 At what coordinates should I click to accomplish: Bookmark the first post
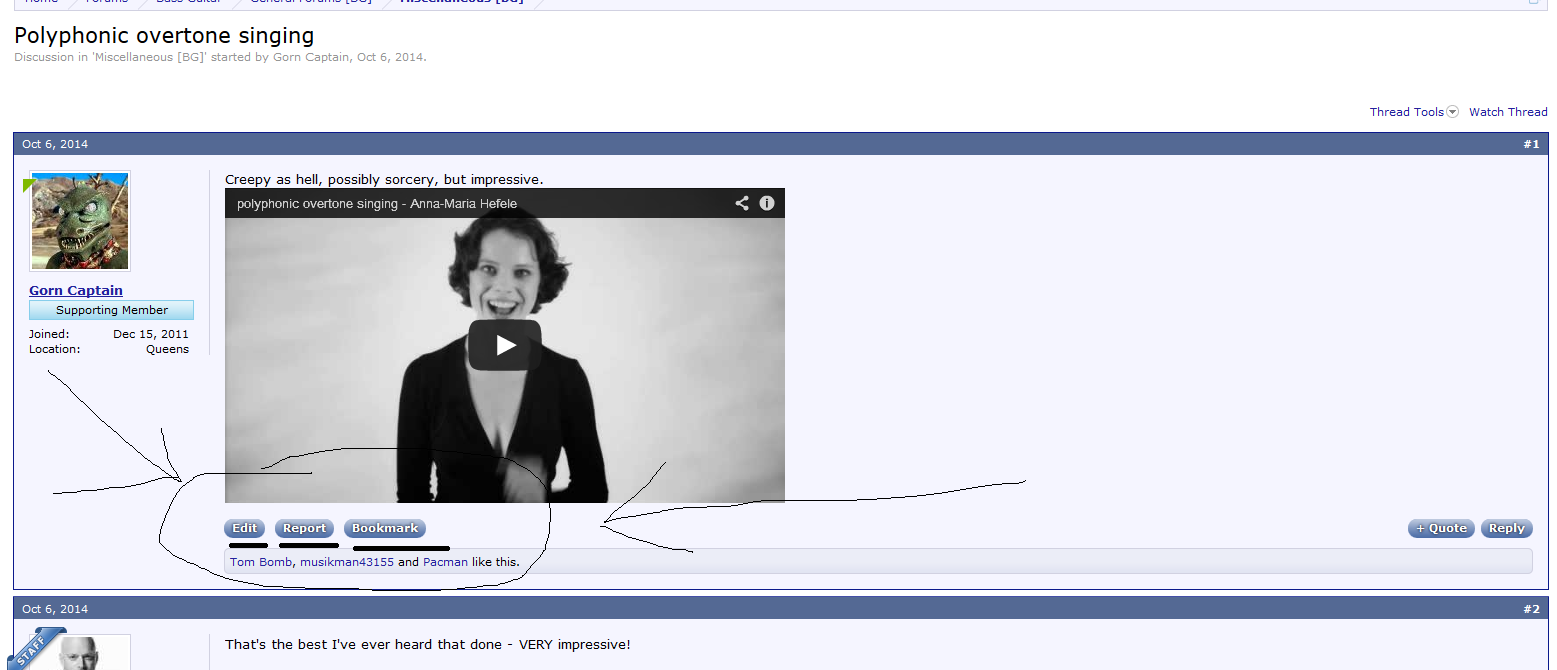[385, 528]
